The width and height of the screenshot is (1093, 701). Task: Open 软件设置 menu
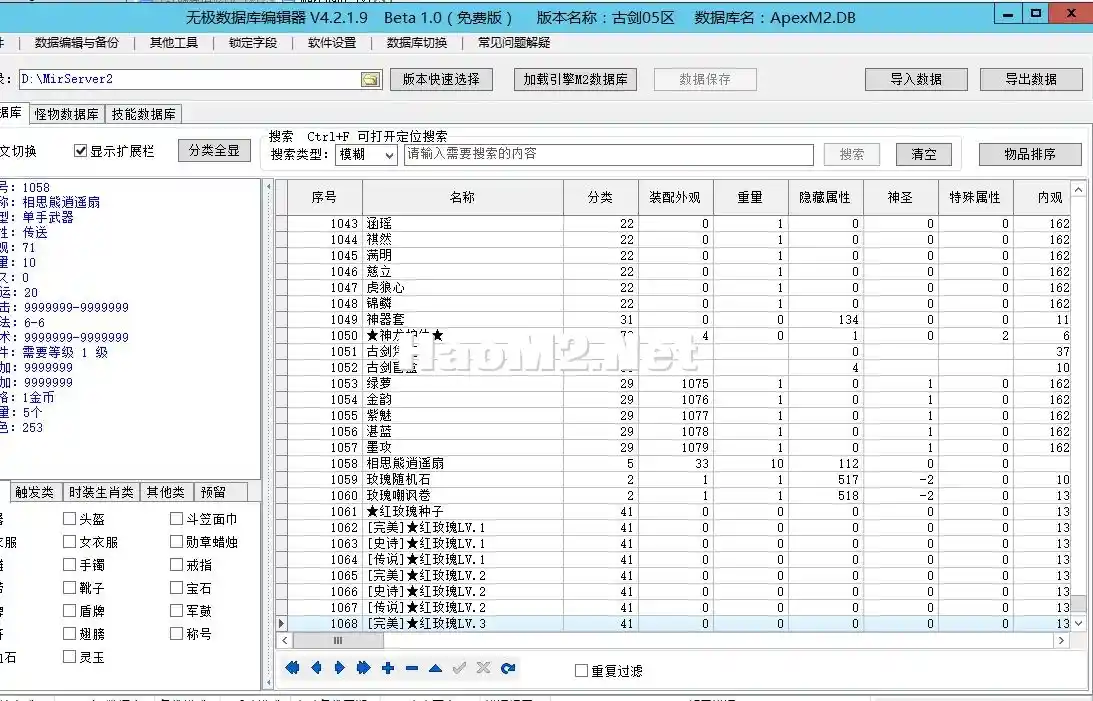coord(332,43)
